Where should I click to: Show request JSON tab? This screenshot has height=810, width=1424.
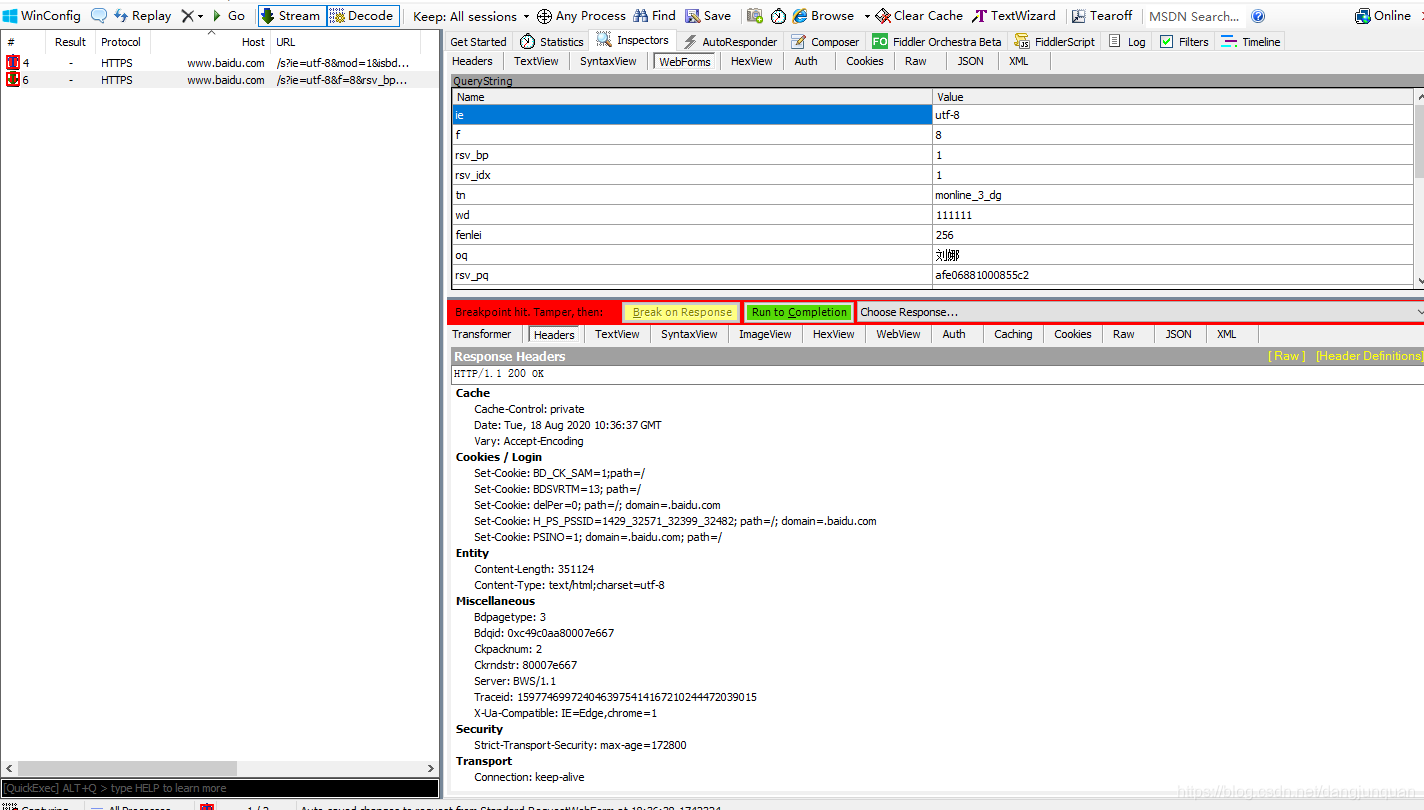click(x=970, y=61)
